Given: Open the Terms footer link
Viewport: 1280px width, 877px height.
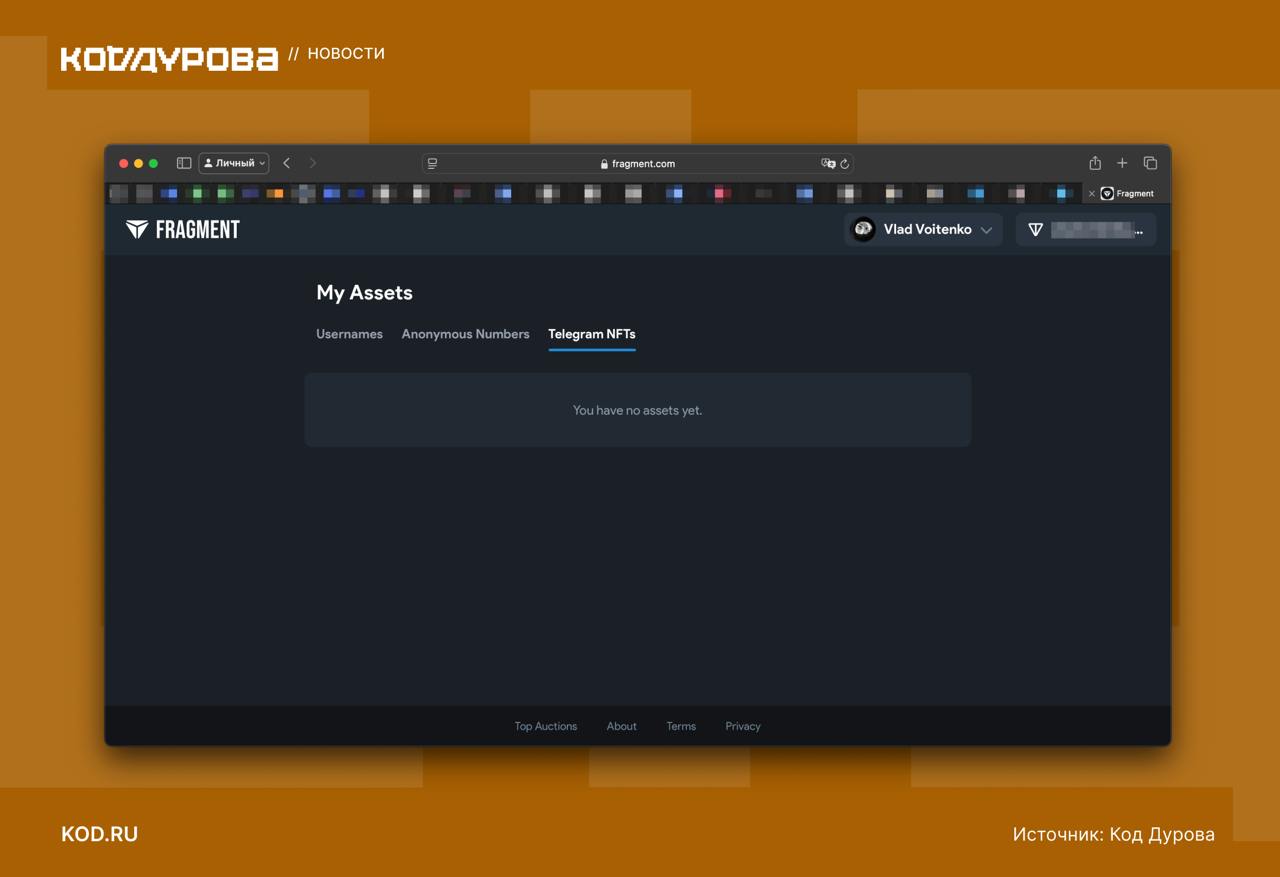Looking at the screenshot, I should (x=681, y=726).
